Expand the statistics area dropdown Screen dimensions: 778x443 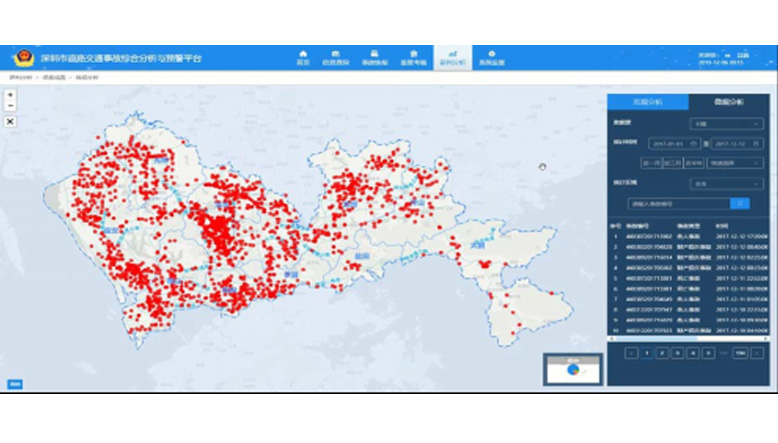(727, 184)
